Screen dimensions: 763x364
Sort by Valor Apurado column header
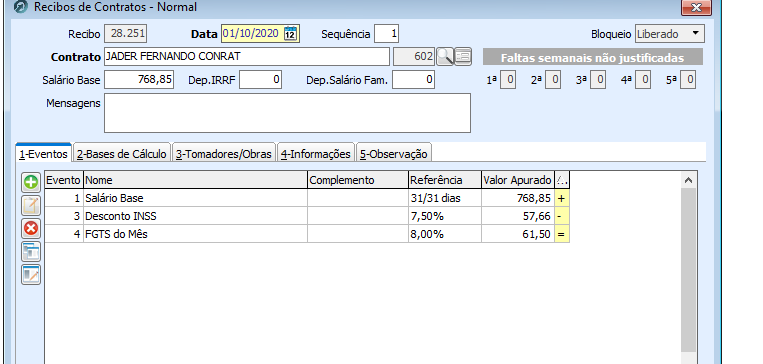[518, 180]
